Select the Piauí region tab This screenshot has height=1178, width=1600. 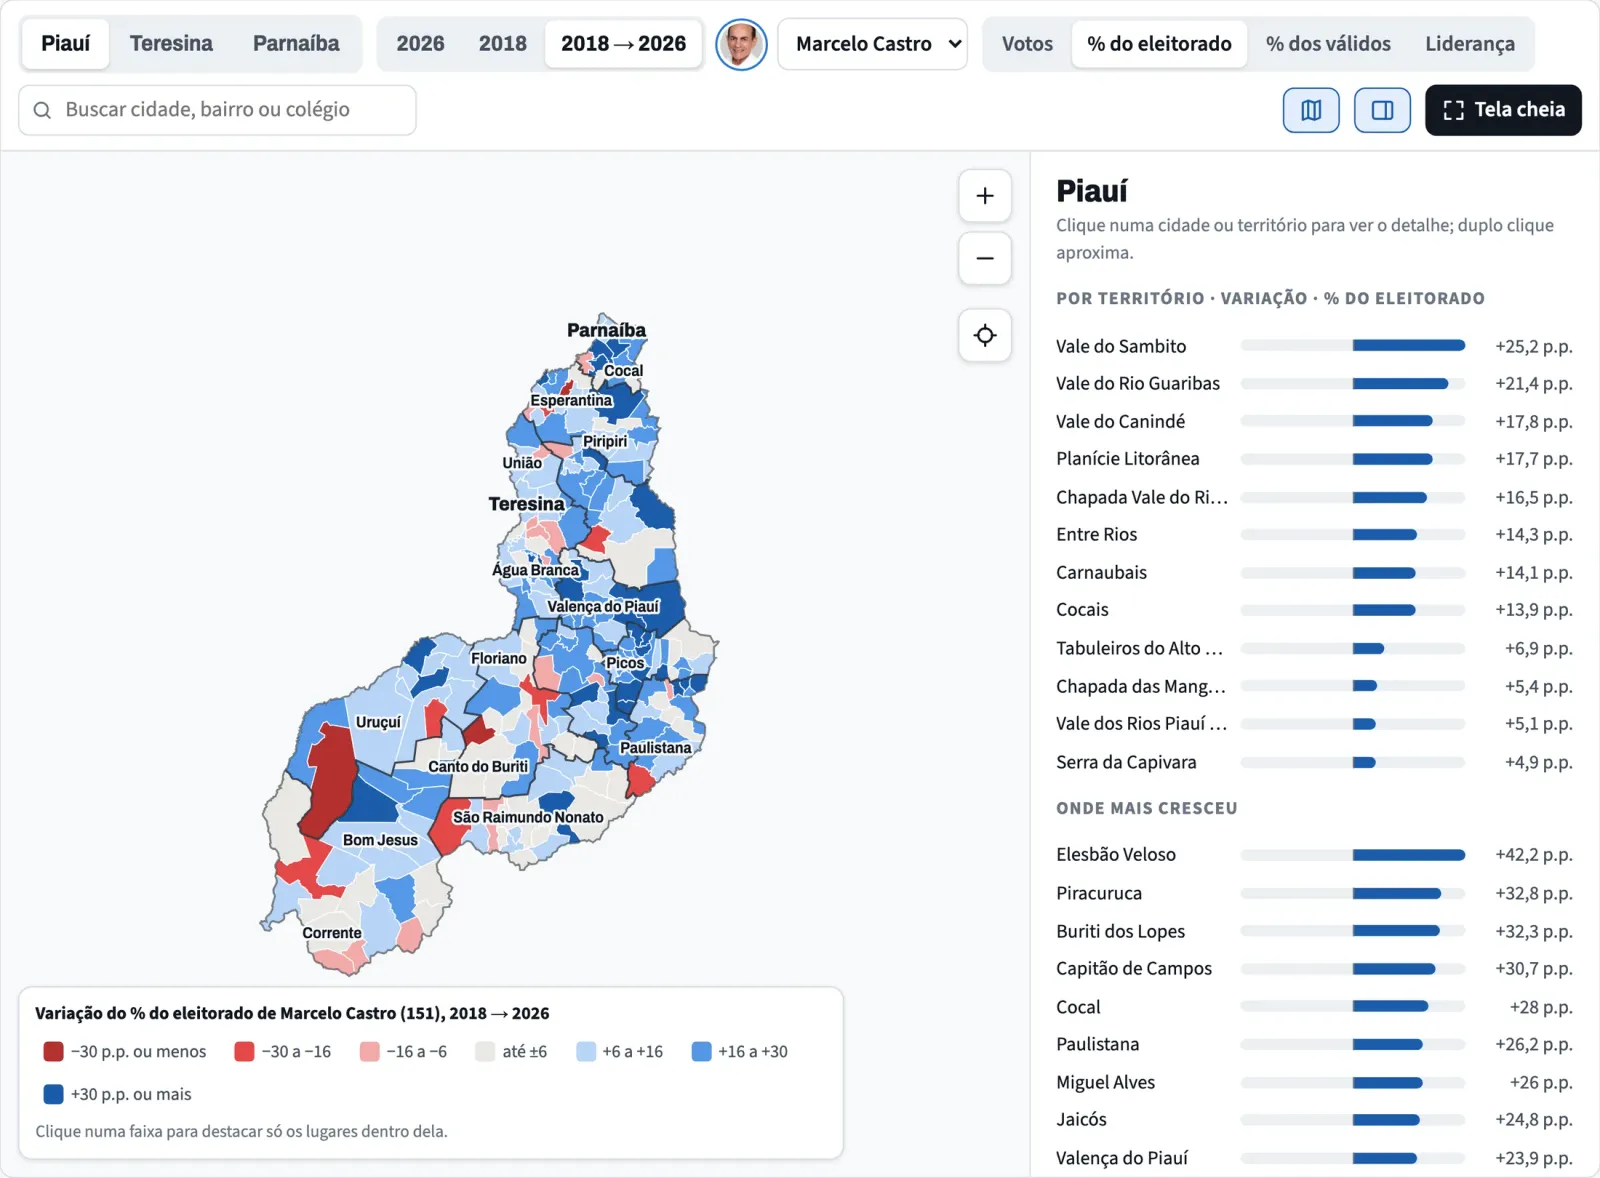point(66,44)
